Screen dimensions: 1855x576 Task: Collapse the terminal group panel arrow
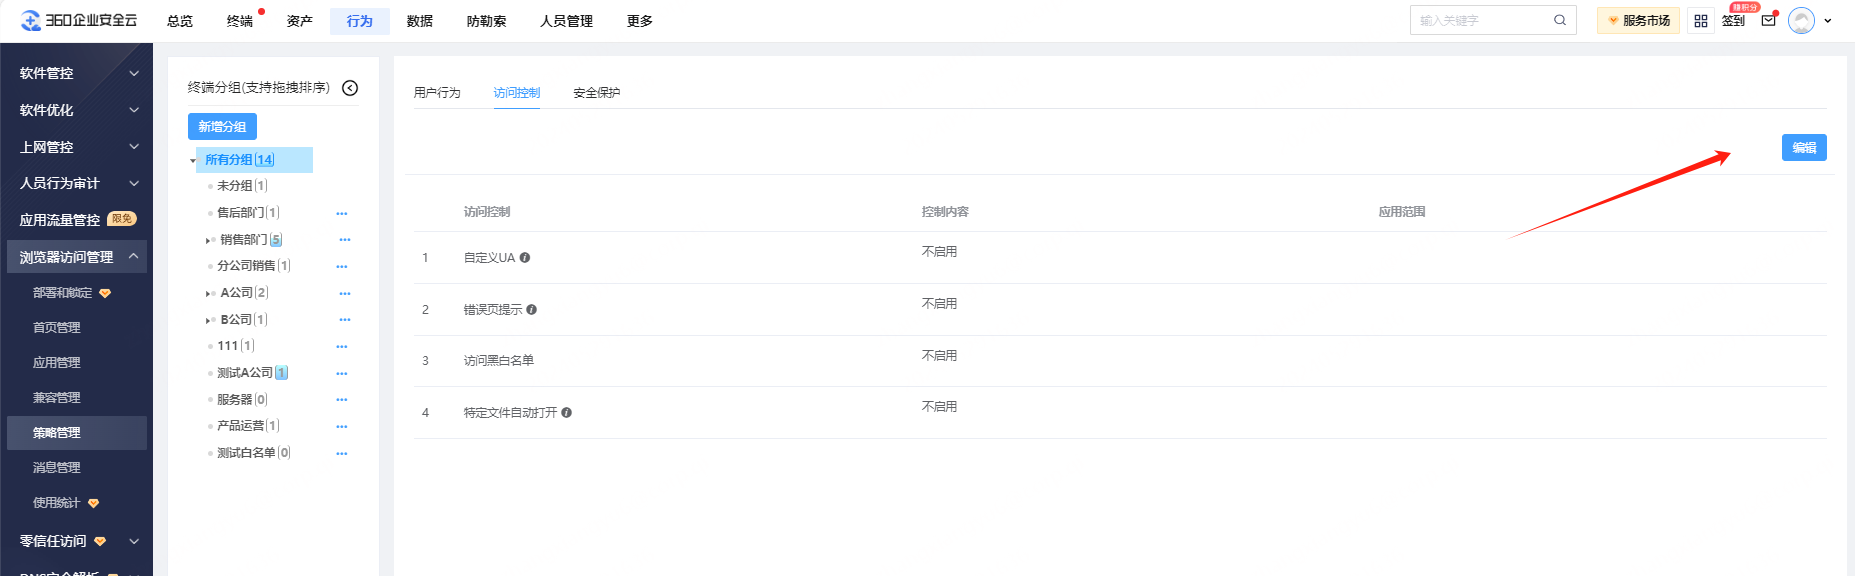[x=350, y=88]
